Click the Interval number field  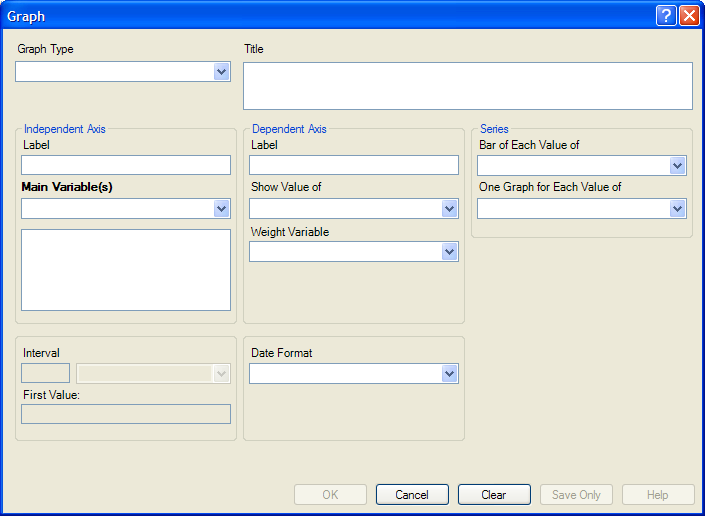pyautogui.click(x=45, y=374)
